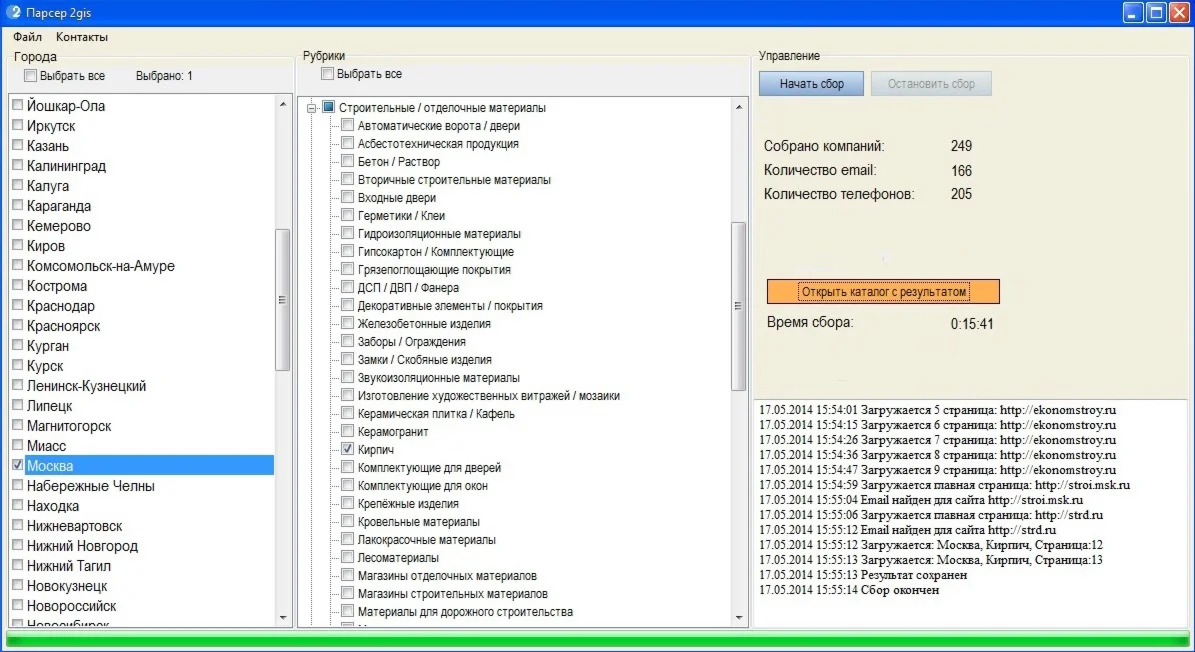Viewport: 1195px width, 652px height.
Task: Check the Казань city checkbox
Action: [17, 146]
